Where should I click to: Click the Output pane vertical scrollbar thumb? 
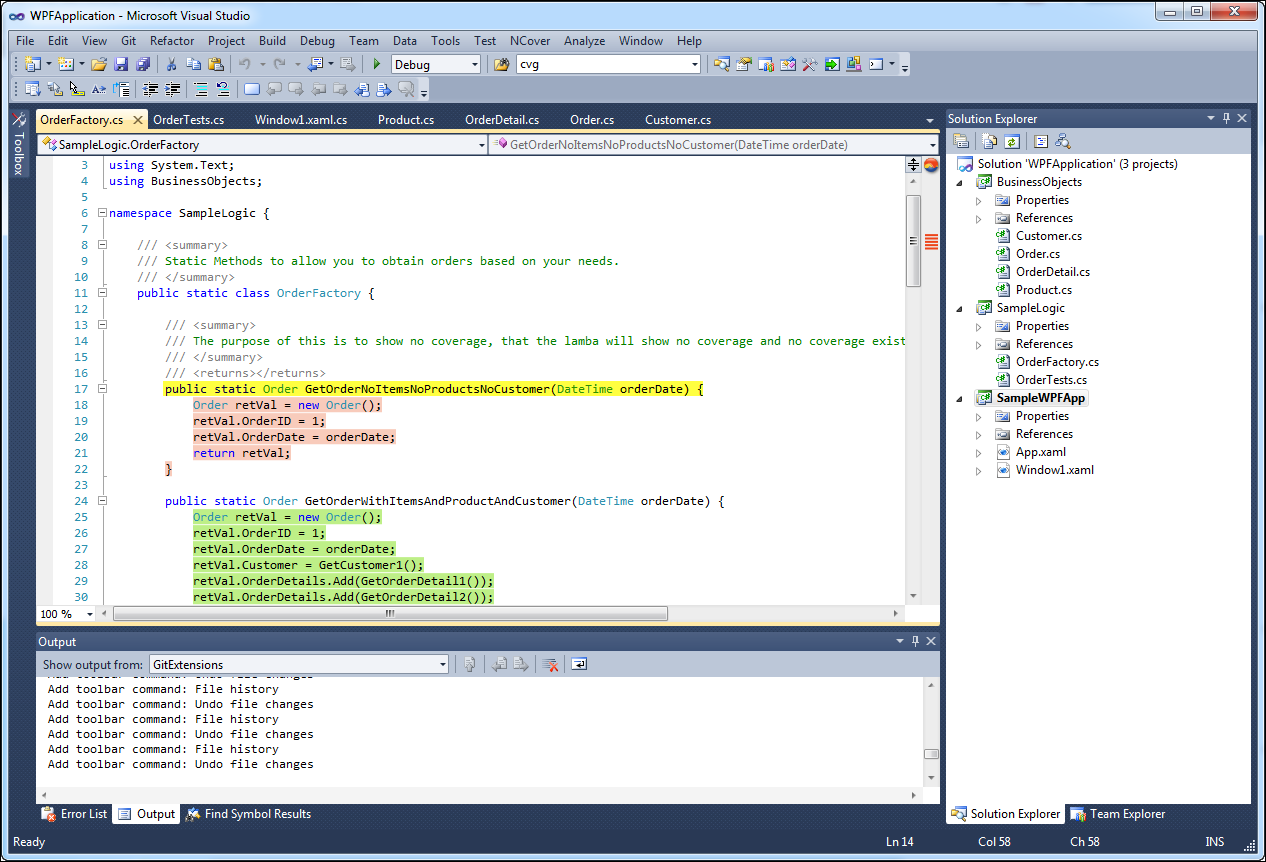coord(931,755)
